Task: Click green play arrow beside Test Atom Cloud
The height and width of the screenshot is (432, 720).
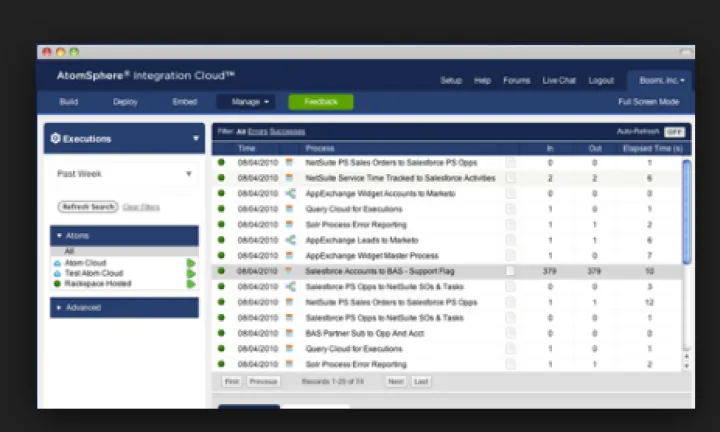Action: pyautogui.click(x=191, y=274)
